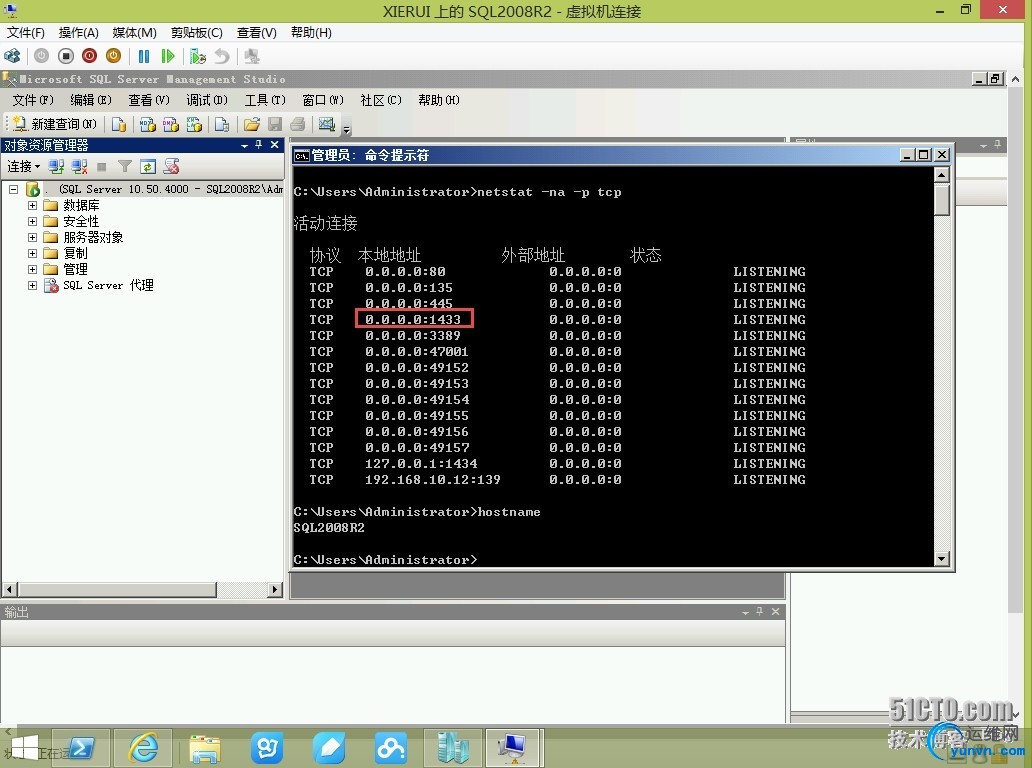Toggle auto-hide pin on 对象资源管理器 panel
1032x768 pixels.
point(259,145)
